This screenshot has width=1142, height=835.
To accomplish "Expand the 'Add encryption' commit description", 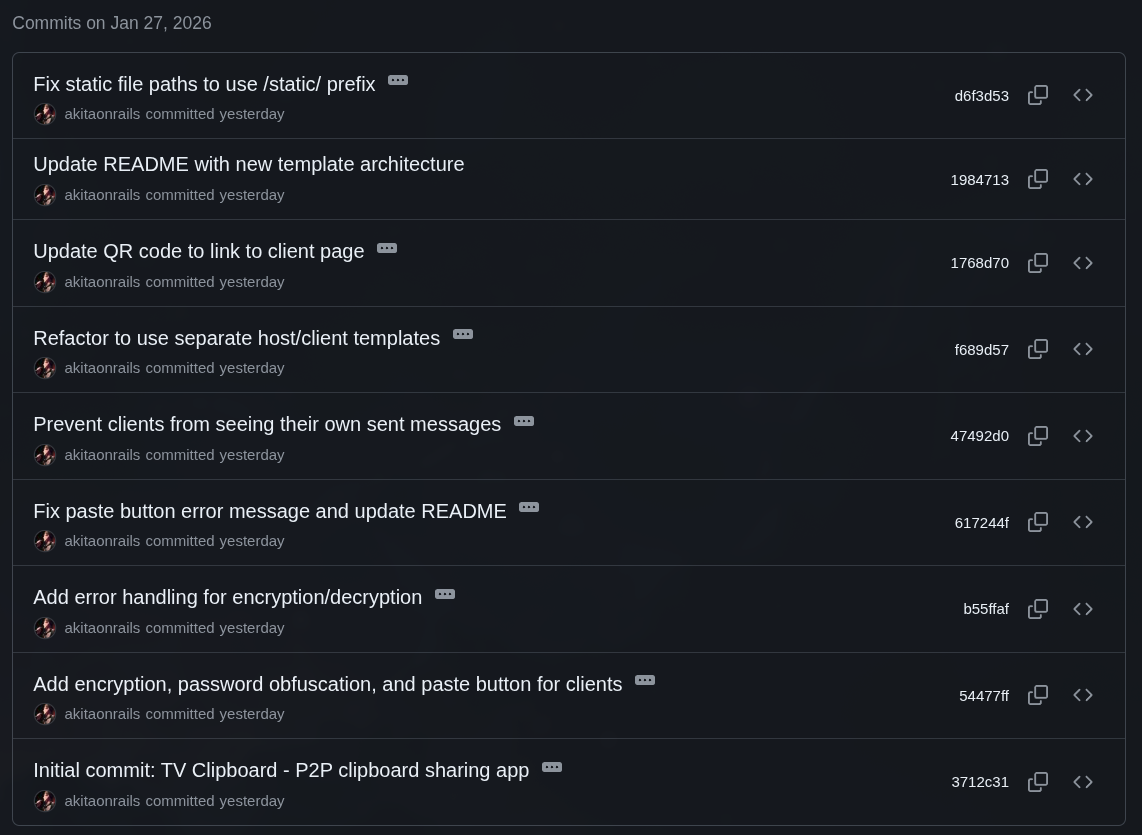I will pyautogui.click(x=645, y=680).
